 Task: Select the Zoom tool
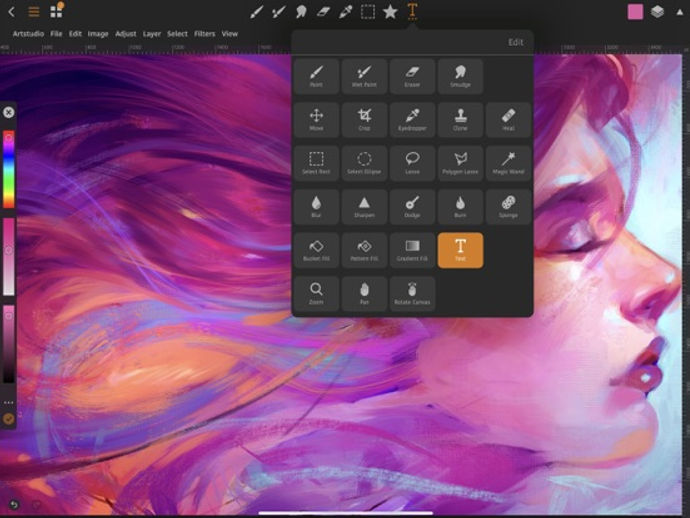coord(316,294)
